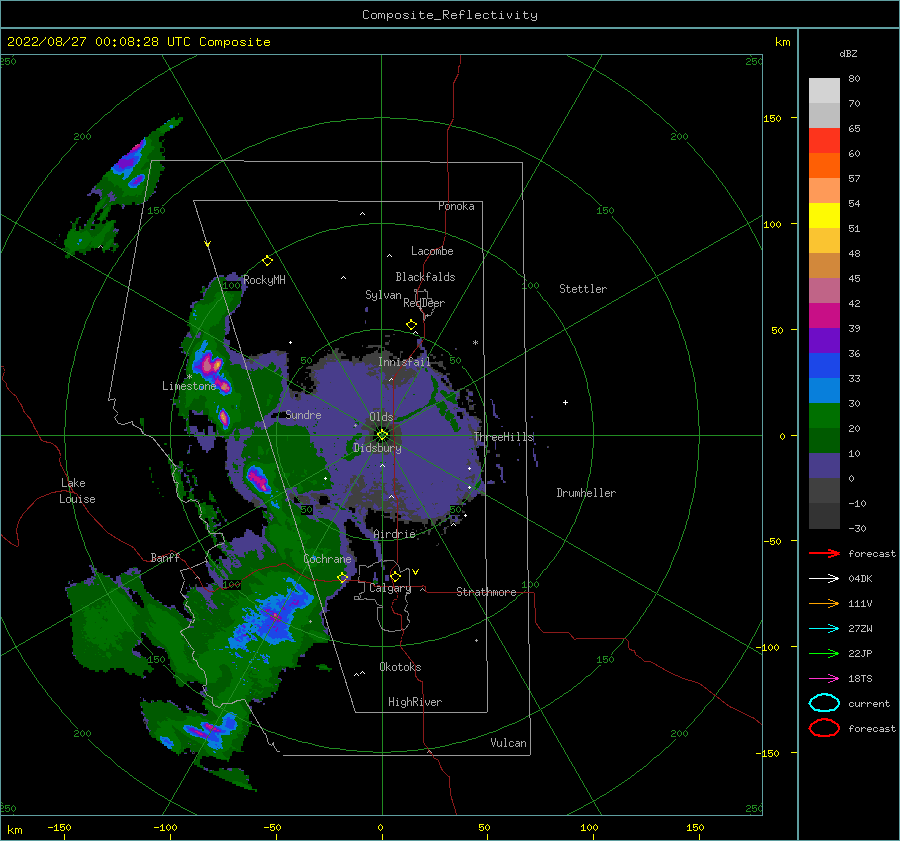
Task: Select the Vulcan label
Action: click(x=508, y=743)
